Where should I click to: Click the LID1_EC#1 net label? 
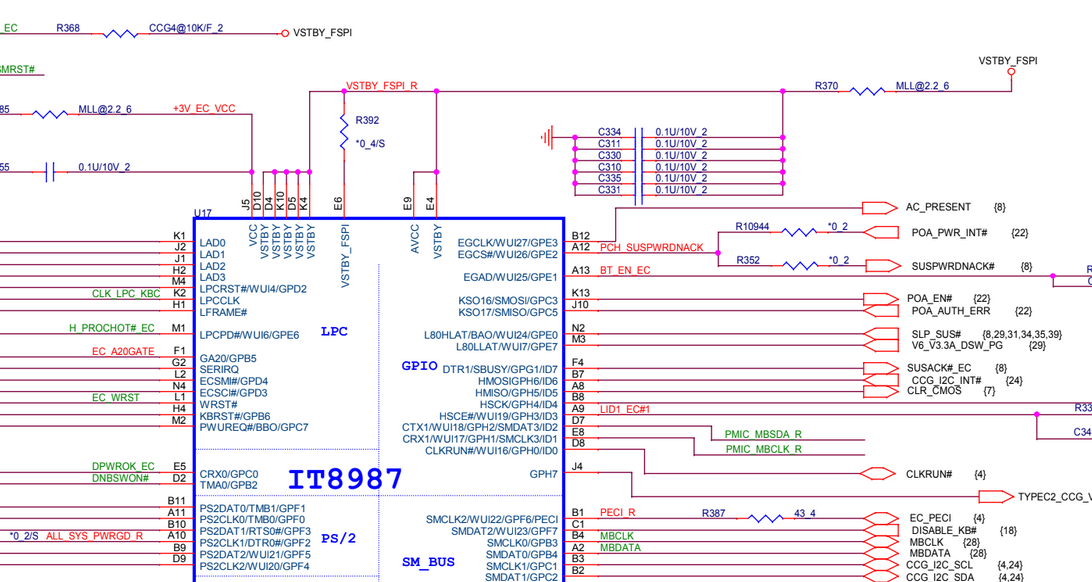pyautogui.click(x=625, y=409)
